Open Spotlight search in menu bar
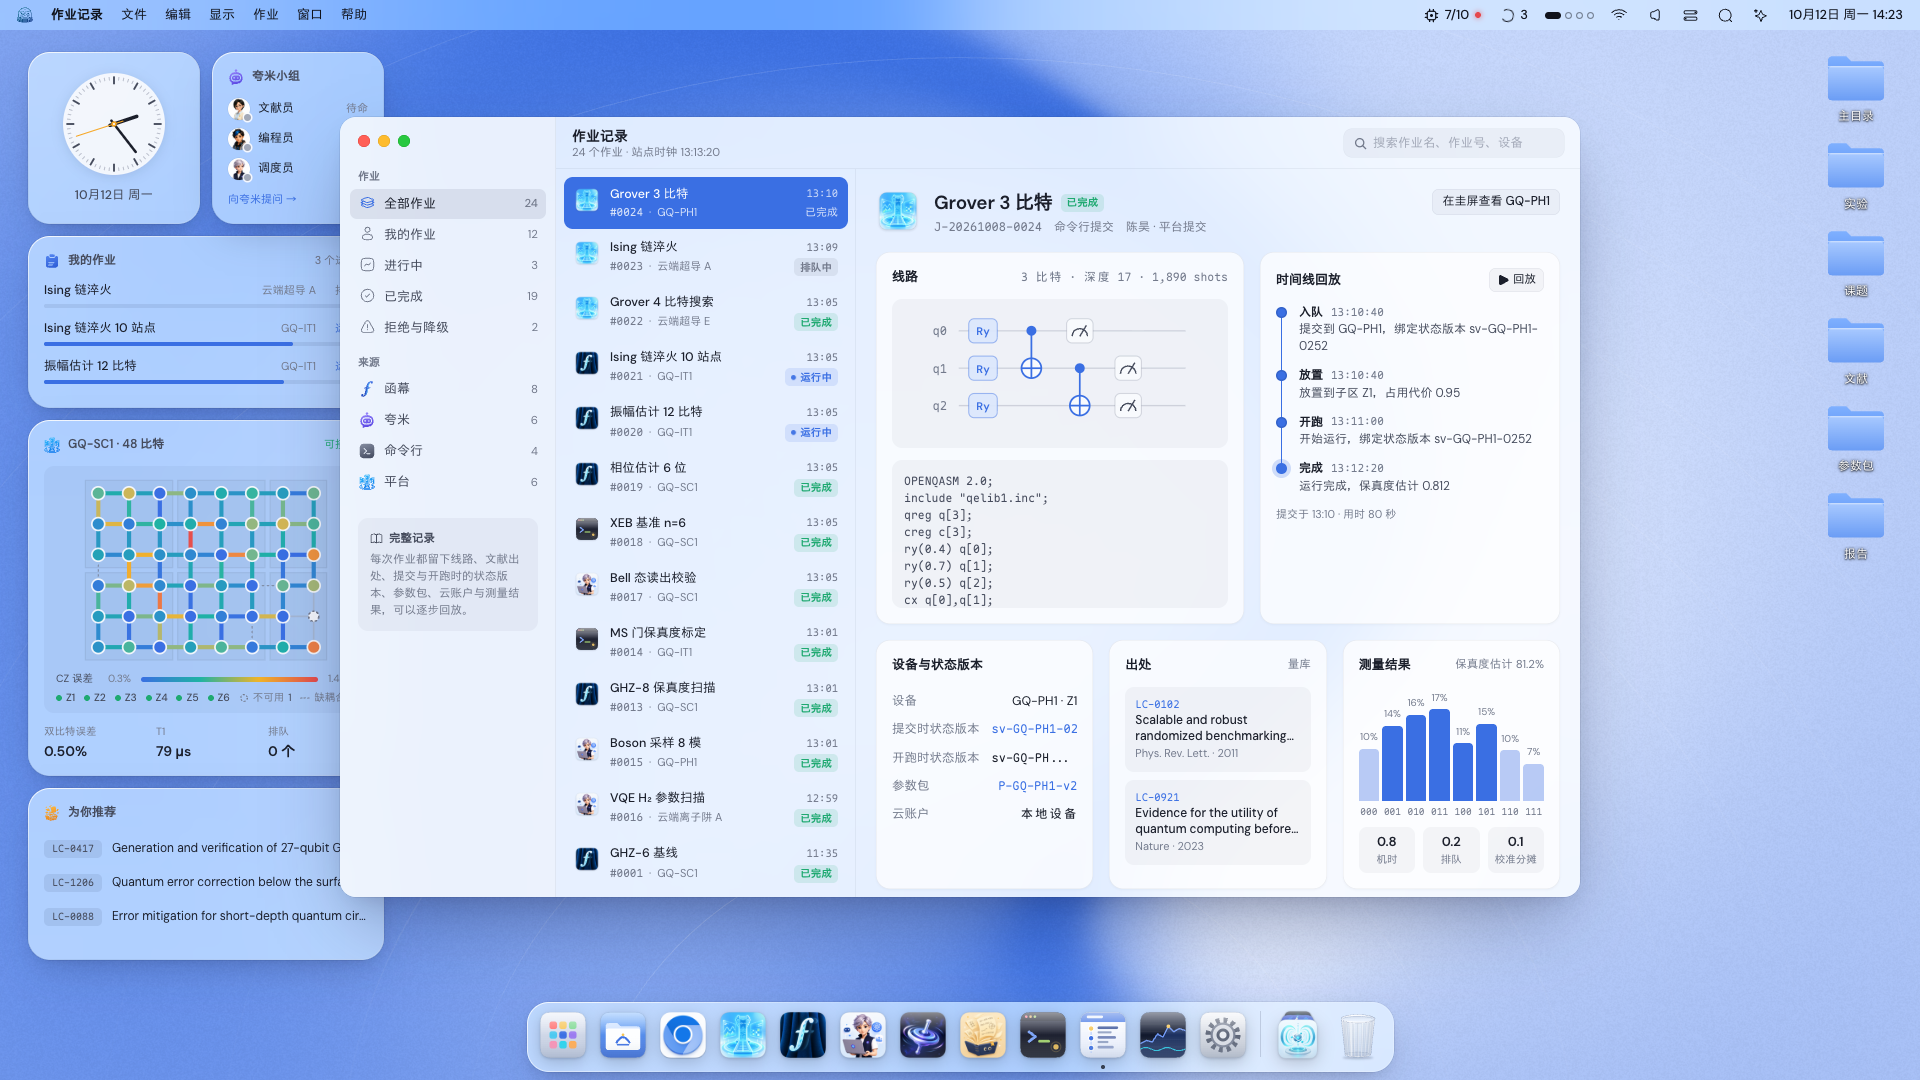Viewport: 1920px width, 1080px height. 1725,15
